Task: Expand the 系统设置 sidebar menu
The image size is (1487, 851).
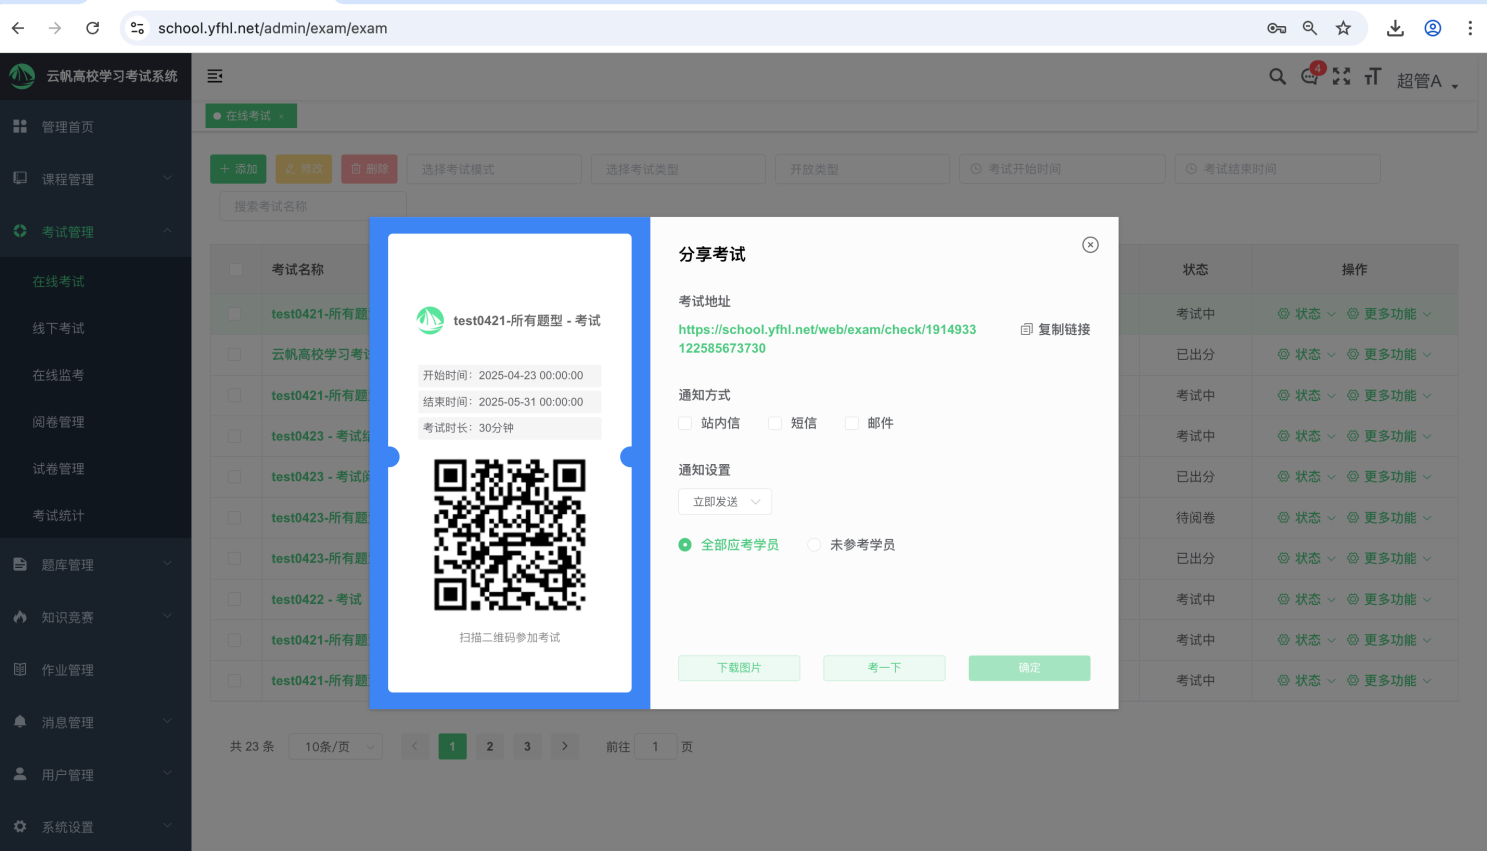Action: [x=95, y=827]
